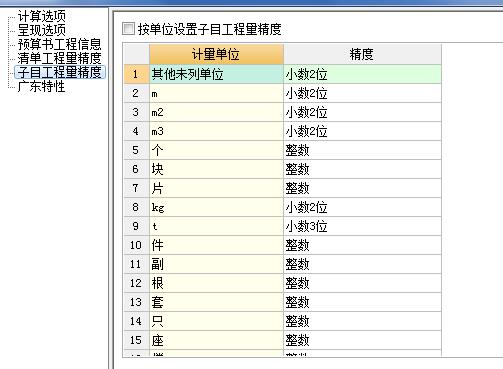Image resolution: width=503 pixels, height=369 pixels.
Task: Select the kg unit cell
Action: point(216,207)
